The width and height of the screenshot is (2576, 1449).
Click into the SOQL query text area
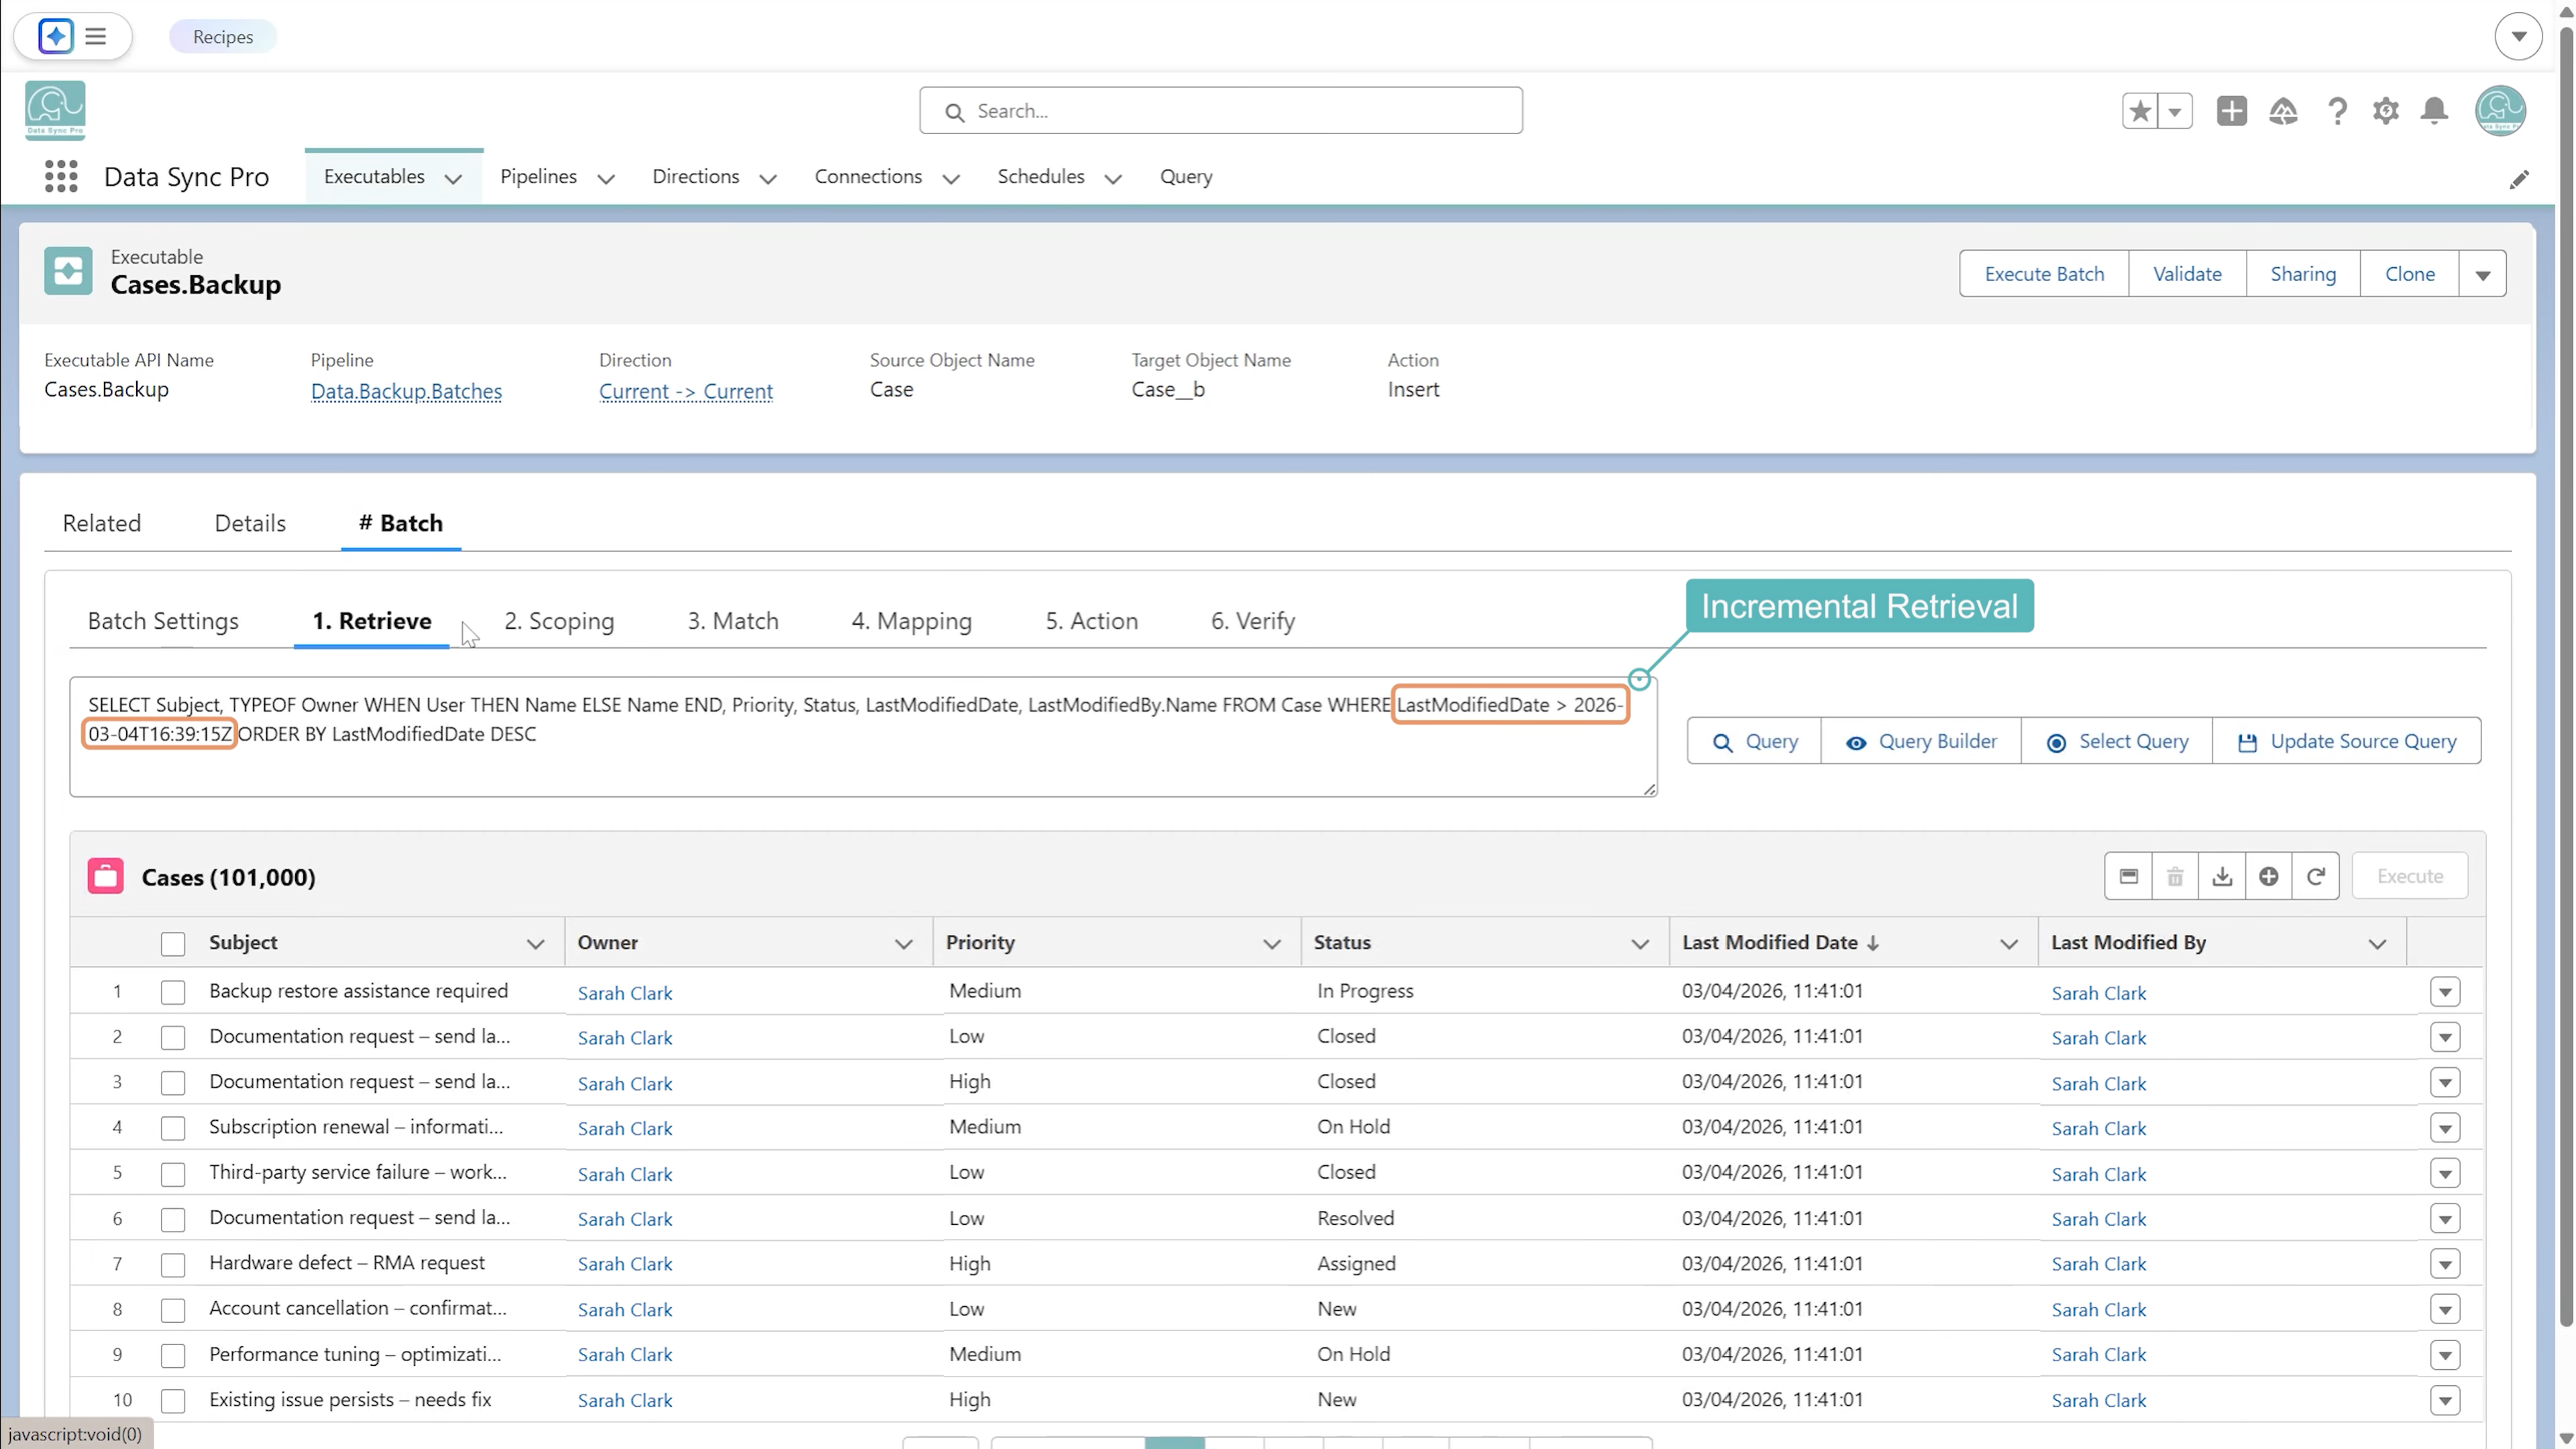click(x=863, y=737)
